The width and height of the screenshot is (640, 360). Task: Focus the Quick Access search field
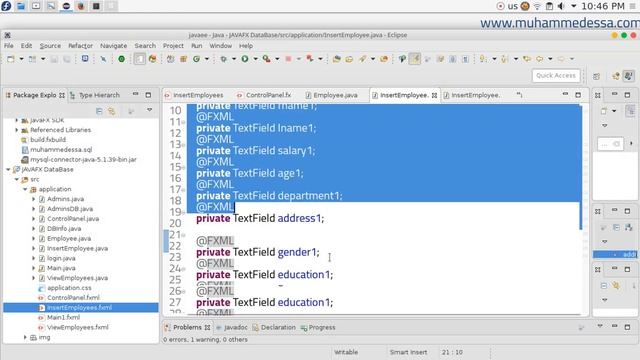click(556, 76)
